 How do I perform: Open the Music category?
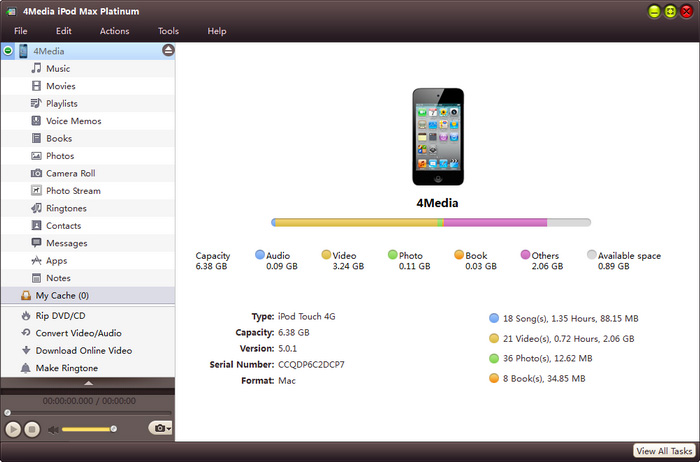pos(88,68)
